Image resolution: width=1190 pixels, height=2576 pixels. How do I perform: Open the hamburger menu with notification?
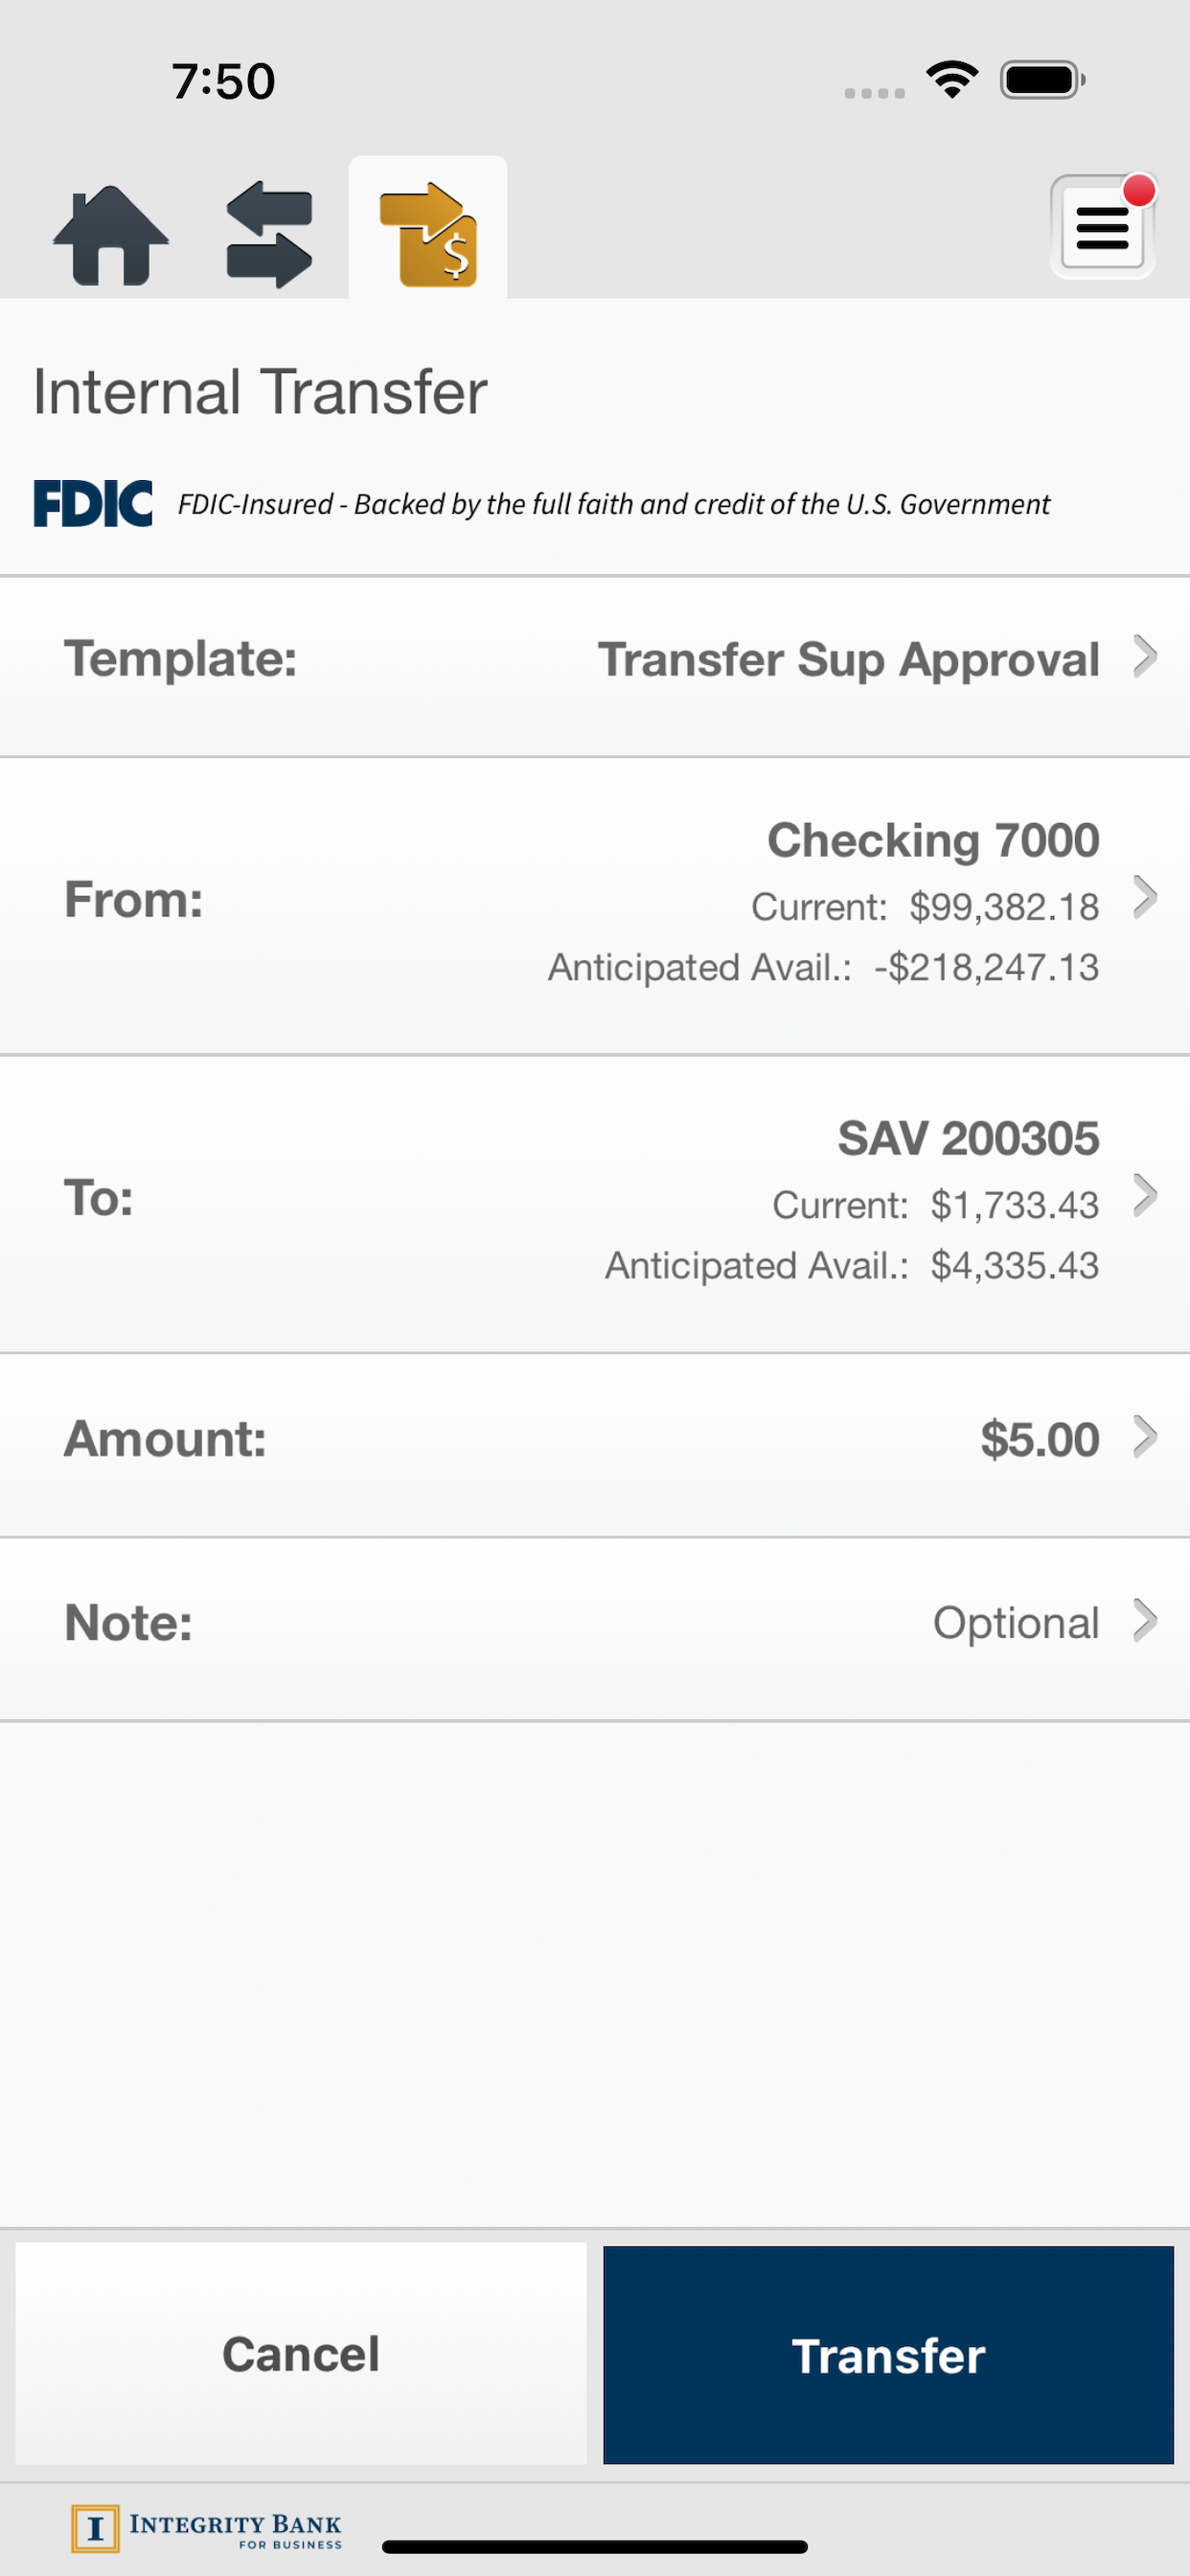[x=1103, y=226]
